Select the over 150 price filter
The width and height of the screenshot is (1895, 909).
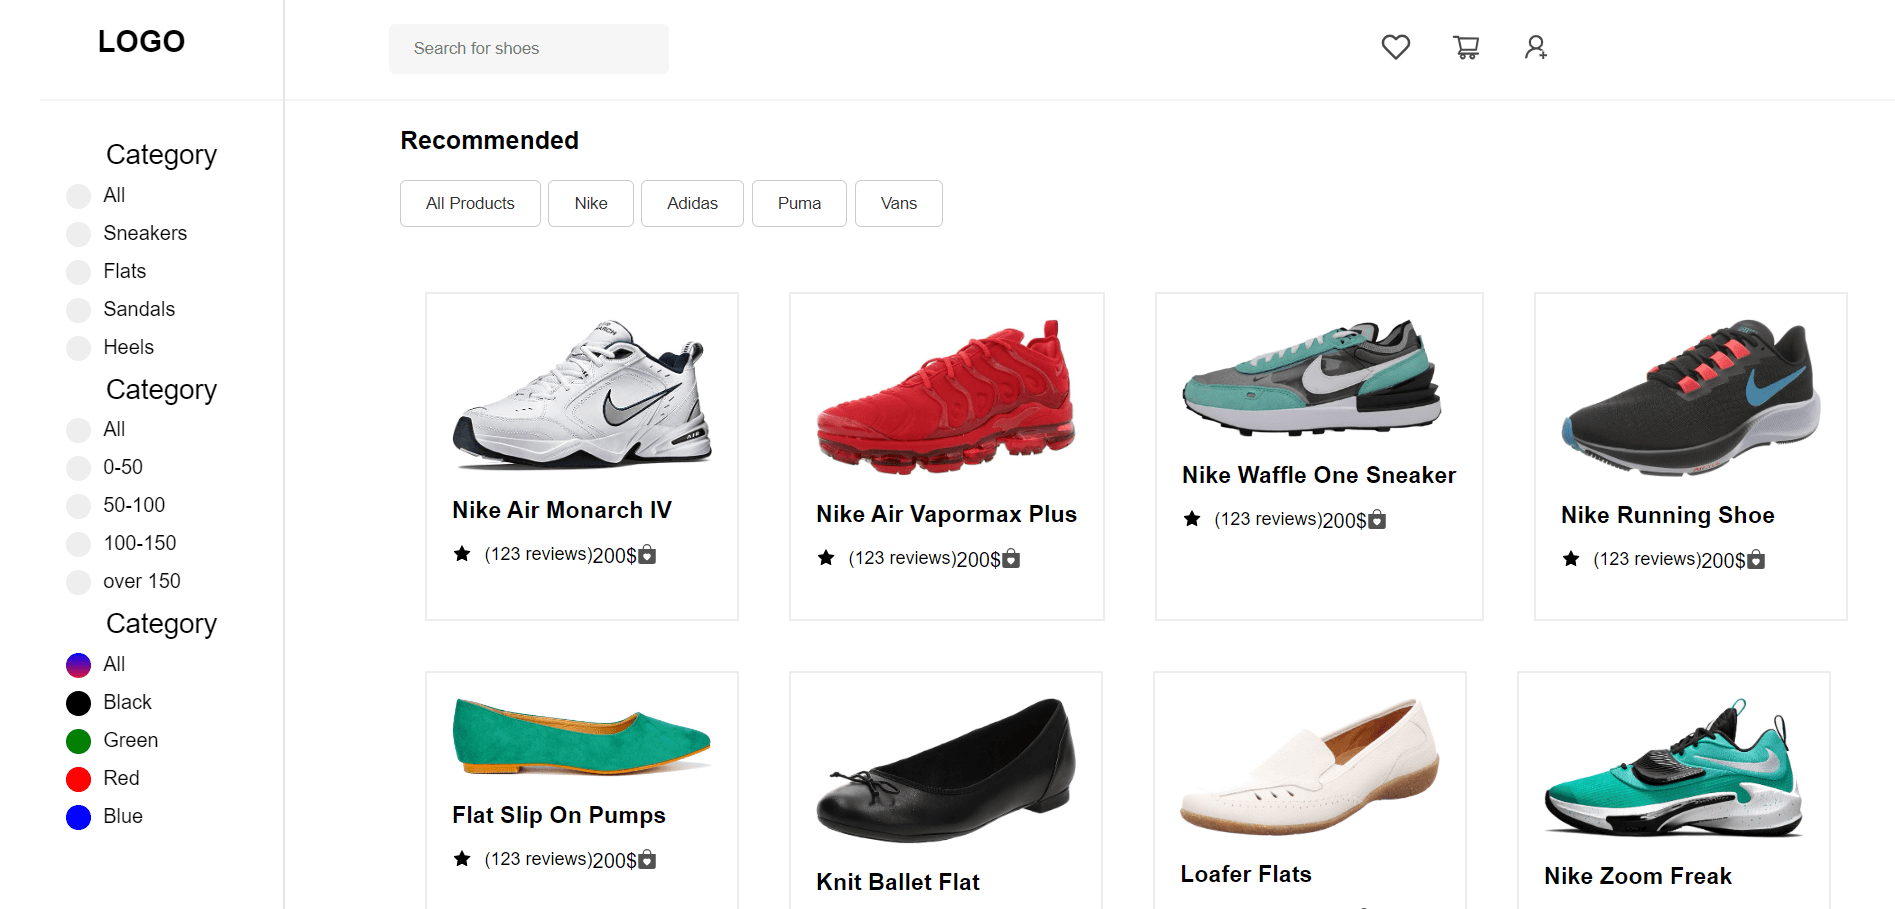click(x=78, y=582)
